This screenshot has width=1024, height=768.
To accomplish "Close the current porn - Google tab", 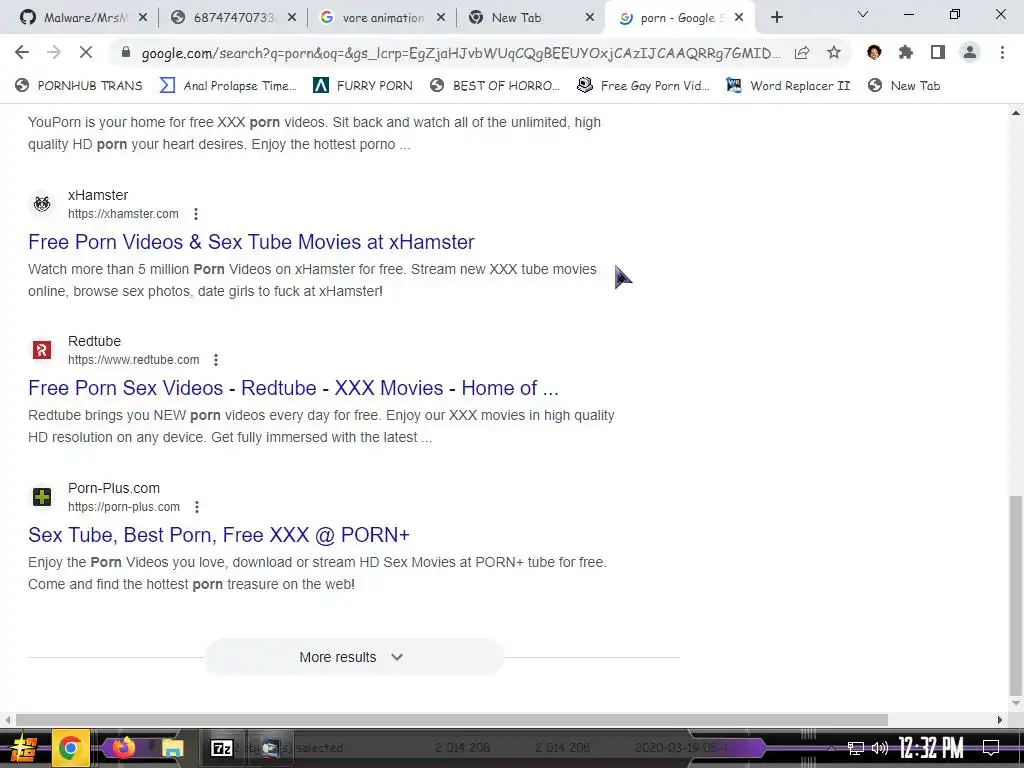I will 739,18.
